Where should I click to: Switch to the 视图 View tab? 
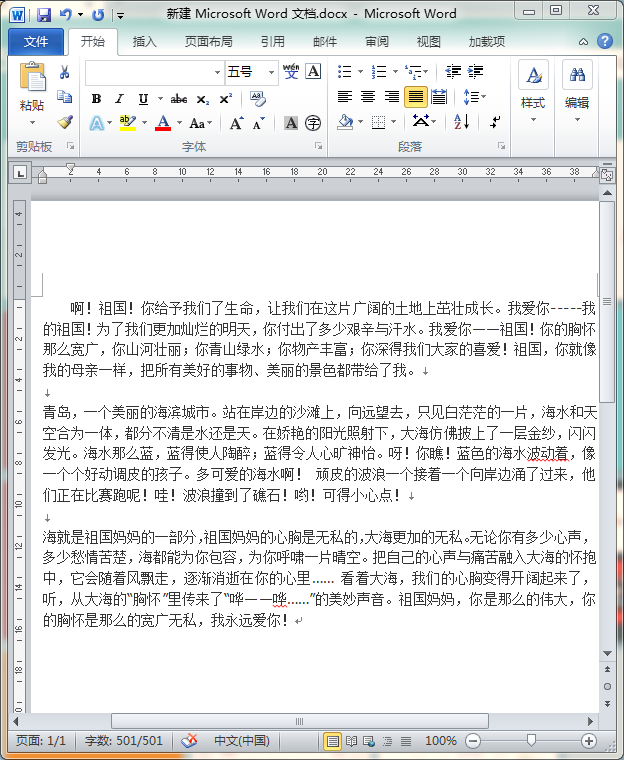(x=429, y=42)
